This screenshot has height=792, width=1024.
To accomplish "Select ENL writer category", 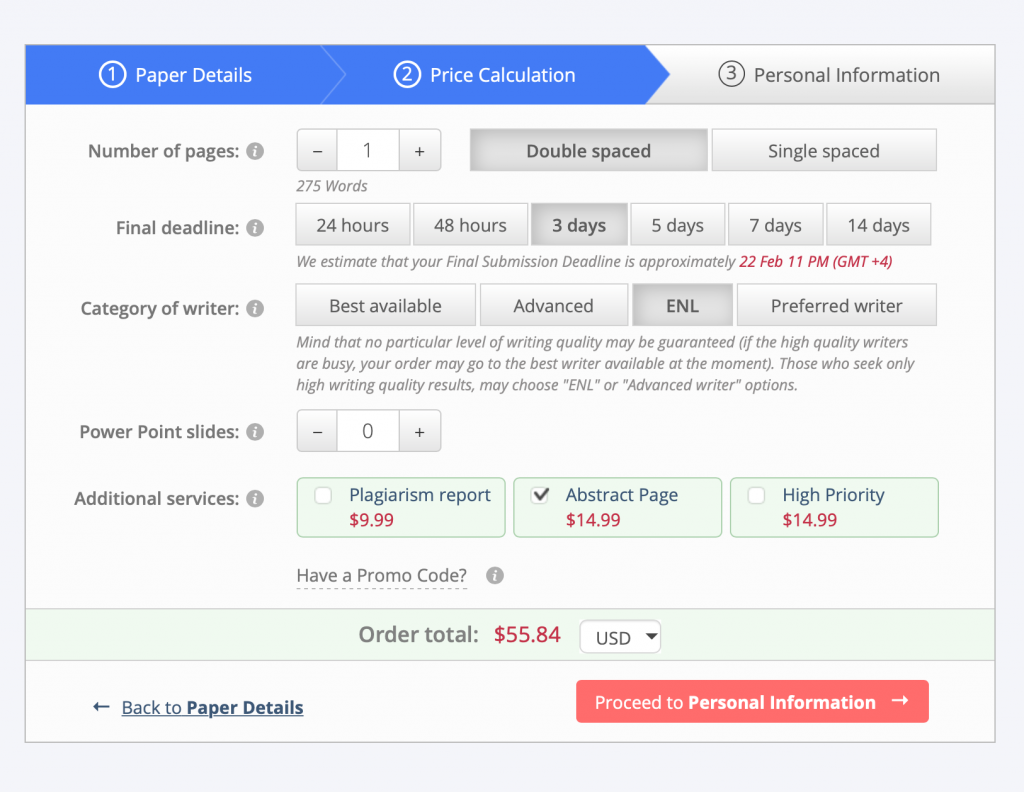I will coord(682,305).
